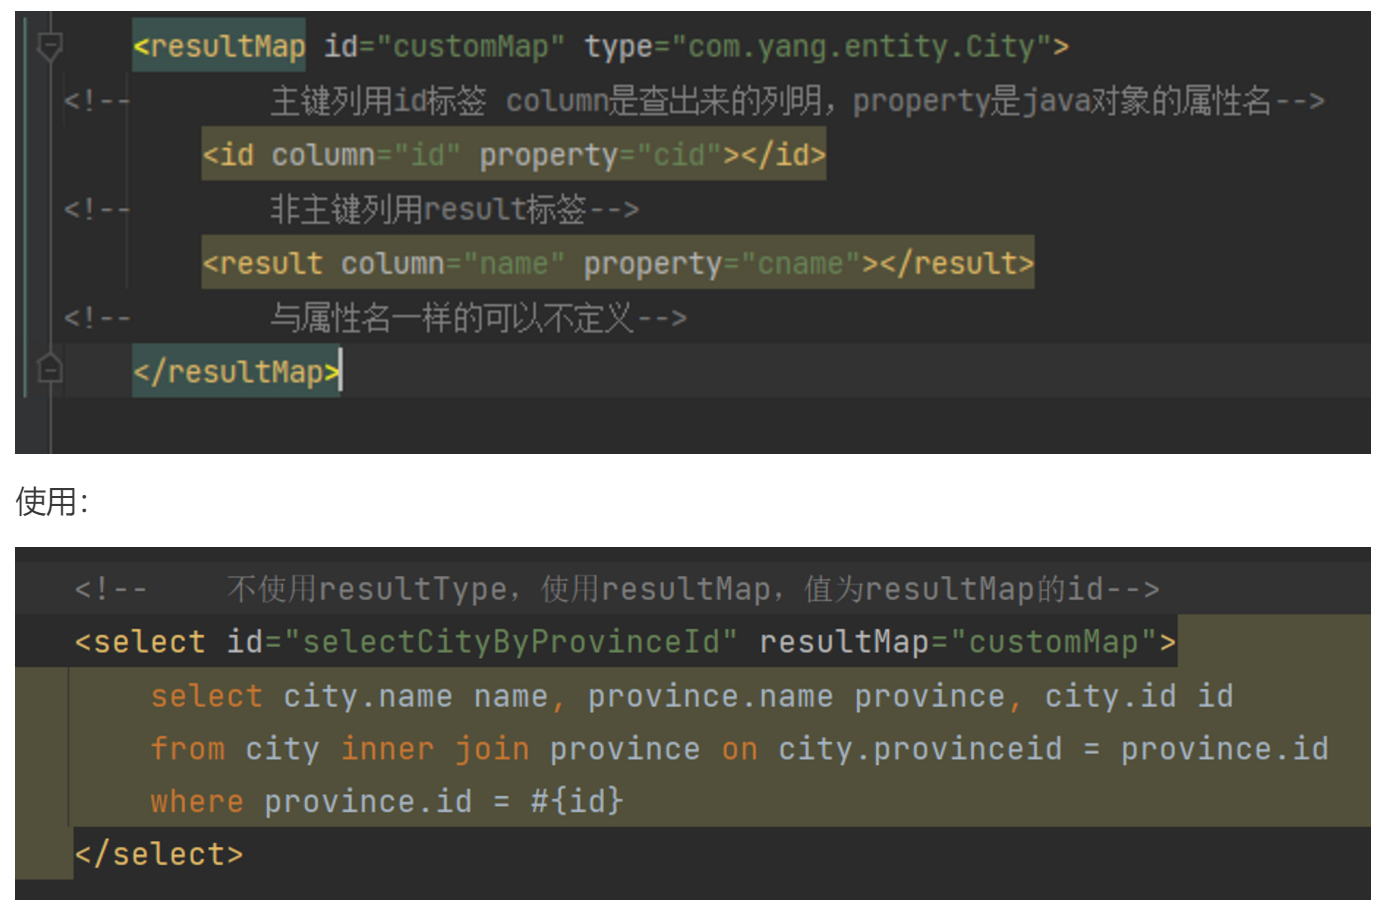The height and width of the screenshot is (917, 1391).
Task: Click the comment starting with 主键列用id标签
Action: point(795,101)
